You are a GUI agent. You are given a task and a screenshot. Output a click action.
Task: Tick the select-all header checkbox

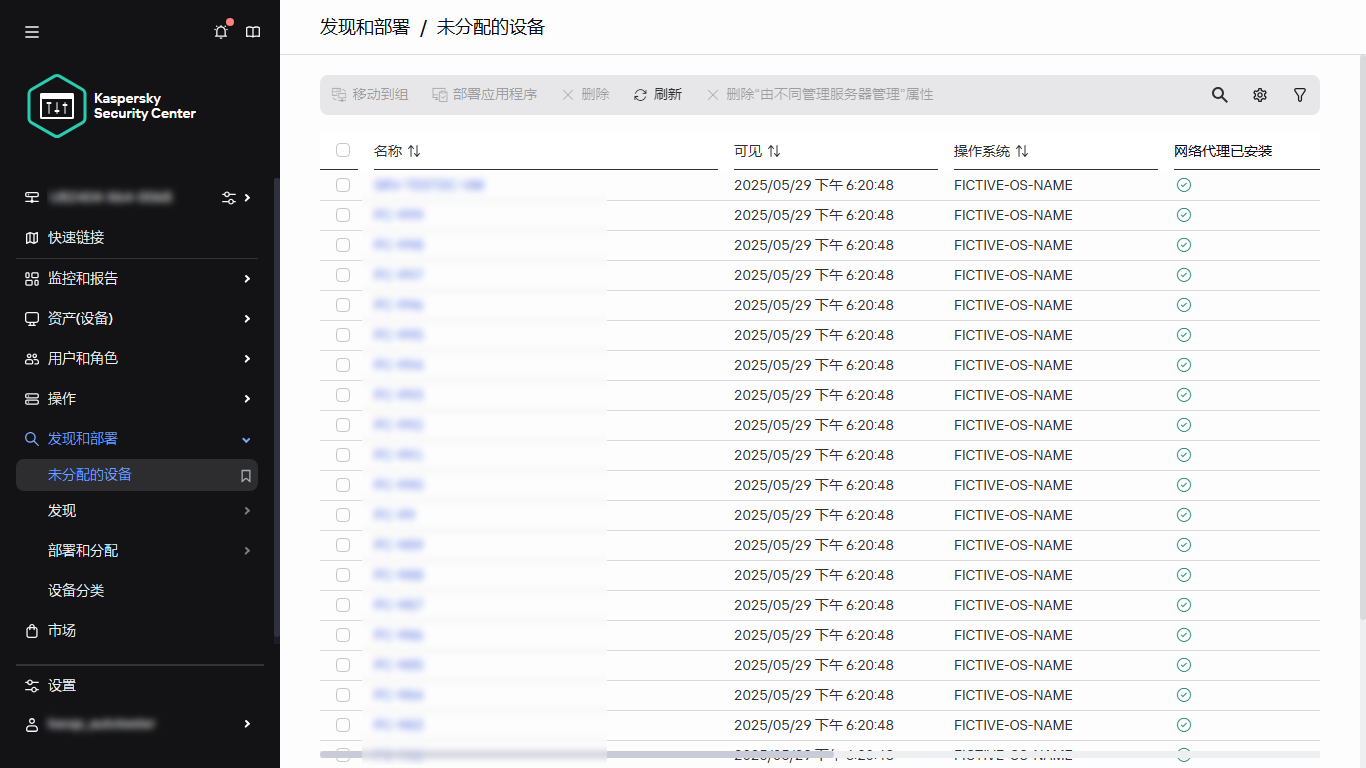[343, 150]
